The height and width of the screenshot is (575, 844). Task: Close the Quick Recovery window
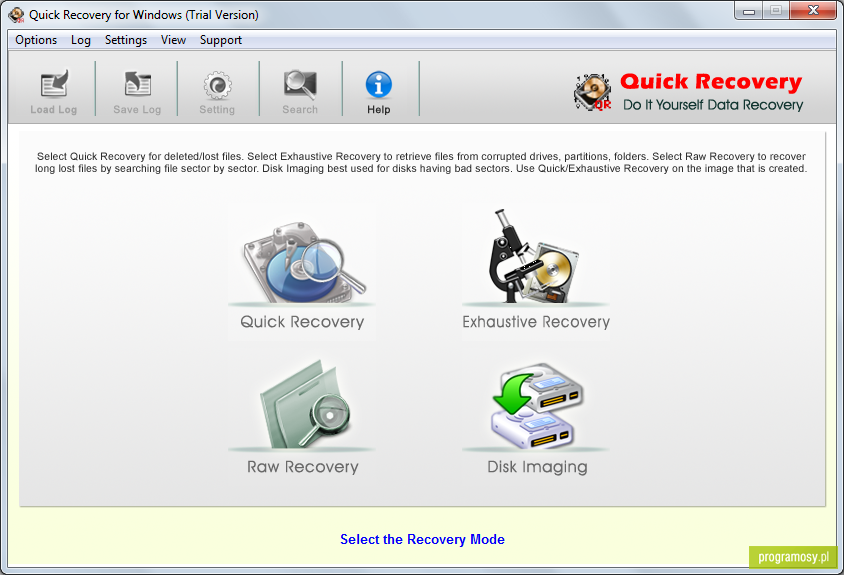click(x=813, y=11)
